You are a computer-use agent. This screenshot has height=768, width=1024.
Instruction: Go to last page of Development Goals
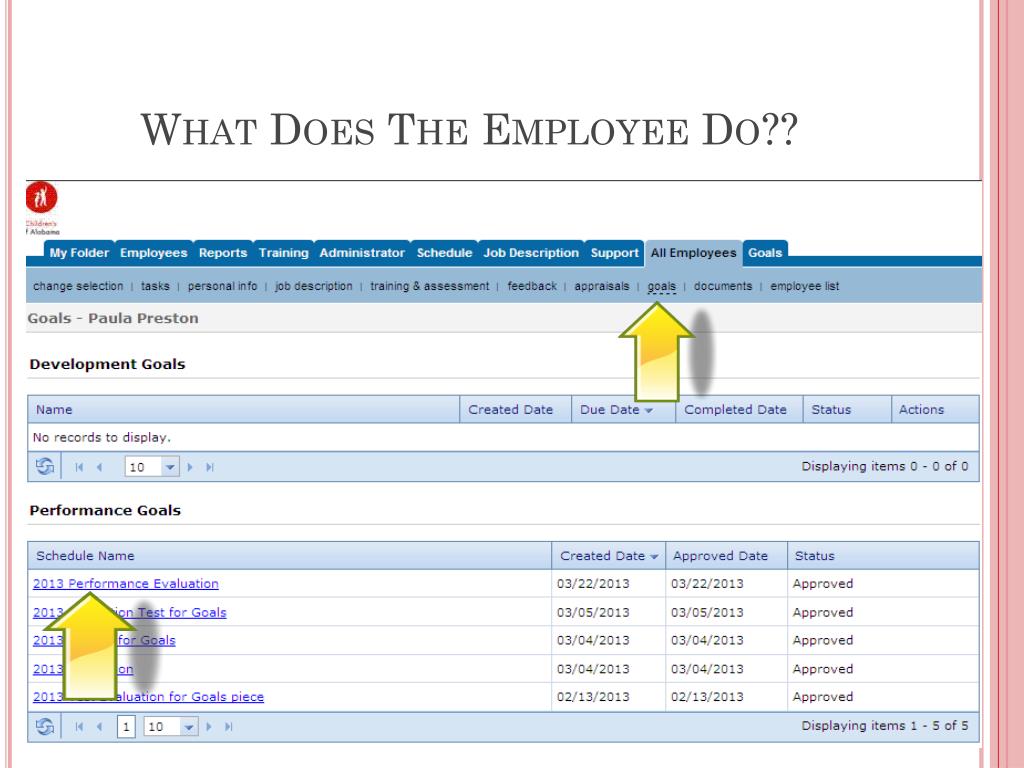click(210, 467)
